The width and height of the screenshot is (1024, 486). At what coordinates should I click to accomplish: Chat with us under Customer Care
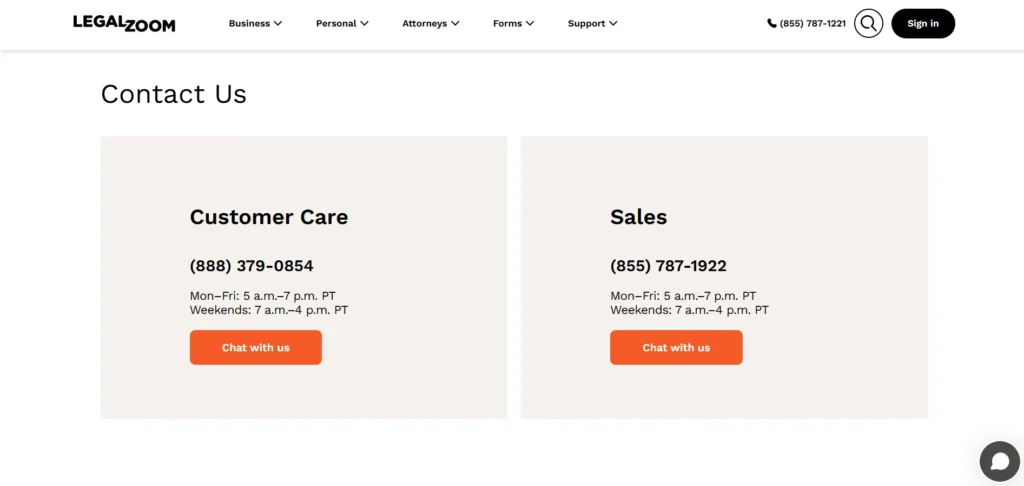coord(256,348)
